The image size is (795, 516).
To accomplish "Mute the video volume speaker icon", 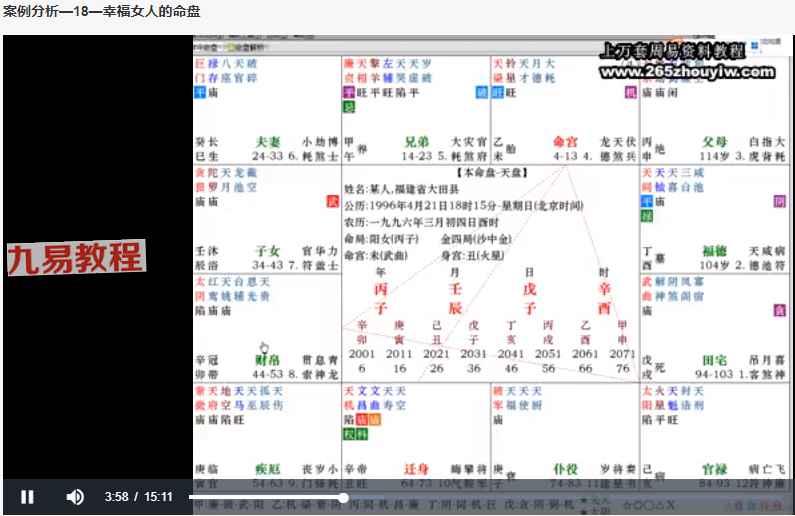I will [x=75, y=497].
